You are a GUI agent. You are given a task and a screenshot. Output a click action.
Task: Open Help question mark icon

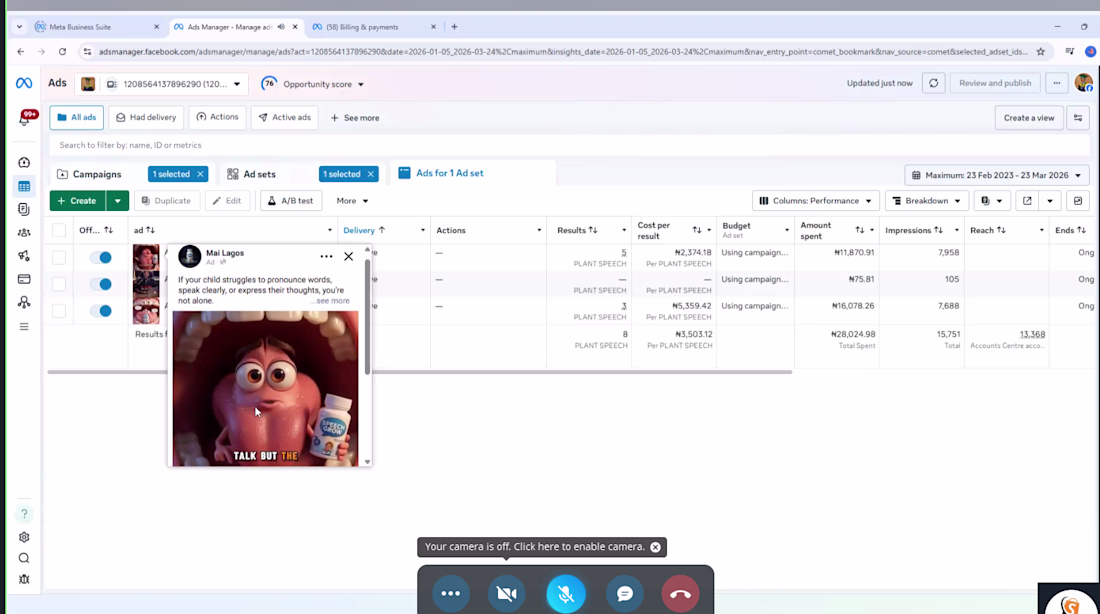(x=24, y=514)
